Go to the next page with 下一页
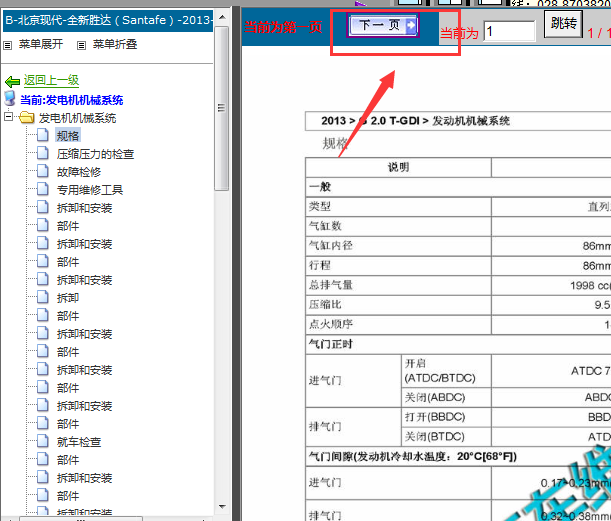 [383, 25]
